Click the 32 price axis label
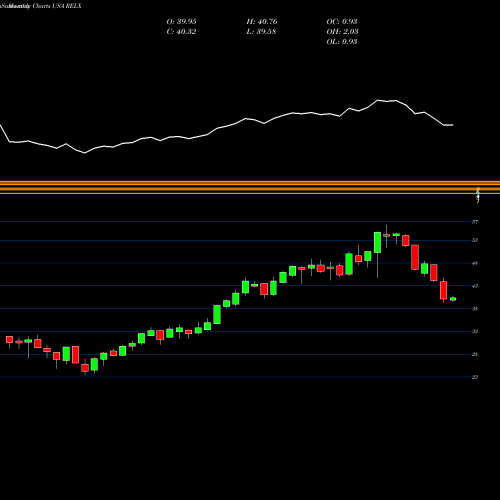The height and width of the screenshot is (500, 500). [x=475, y=331]
